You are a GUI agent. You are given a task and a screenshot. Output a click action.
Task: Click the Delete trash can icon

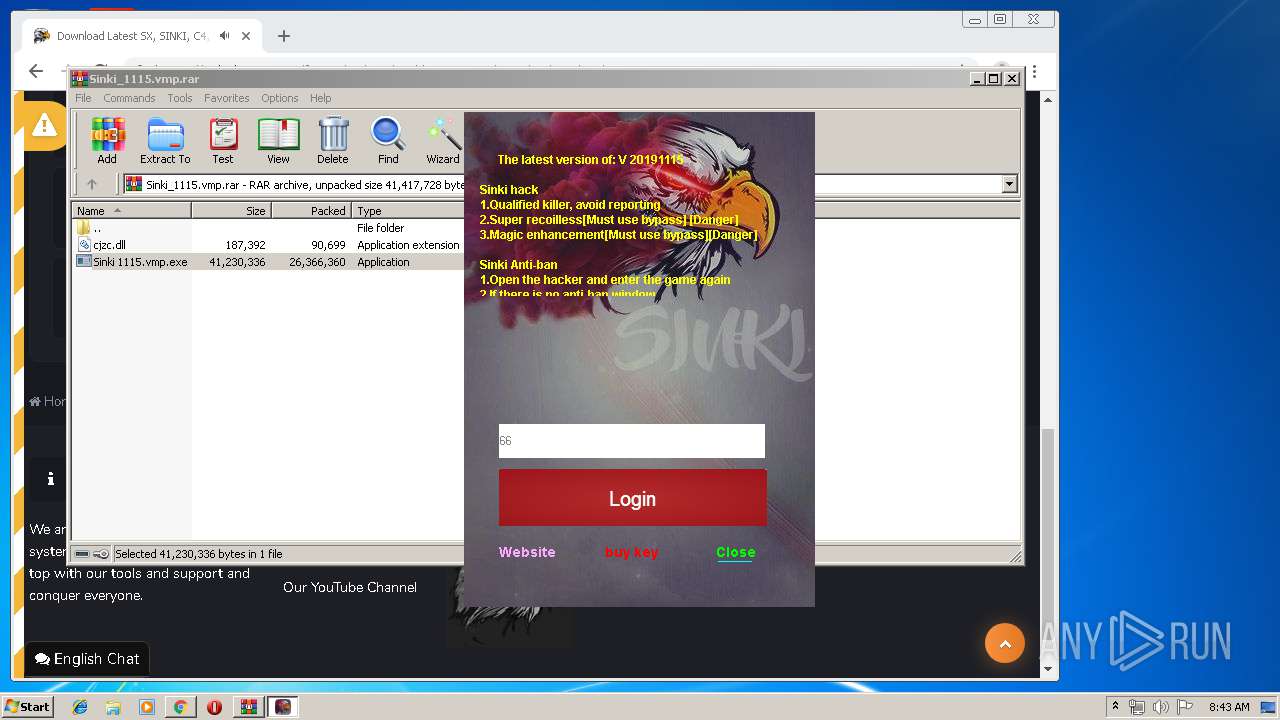click(x=333, y=141)
